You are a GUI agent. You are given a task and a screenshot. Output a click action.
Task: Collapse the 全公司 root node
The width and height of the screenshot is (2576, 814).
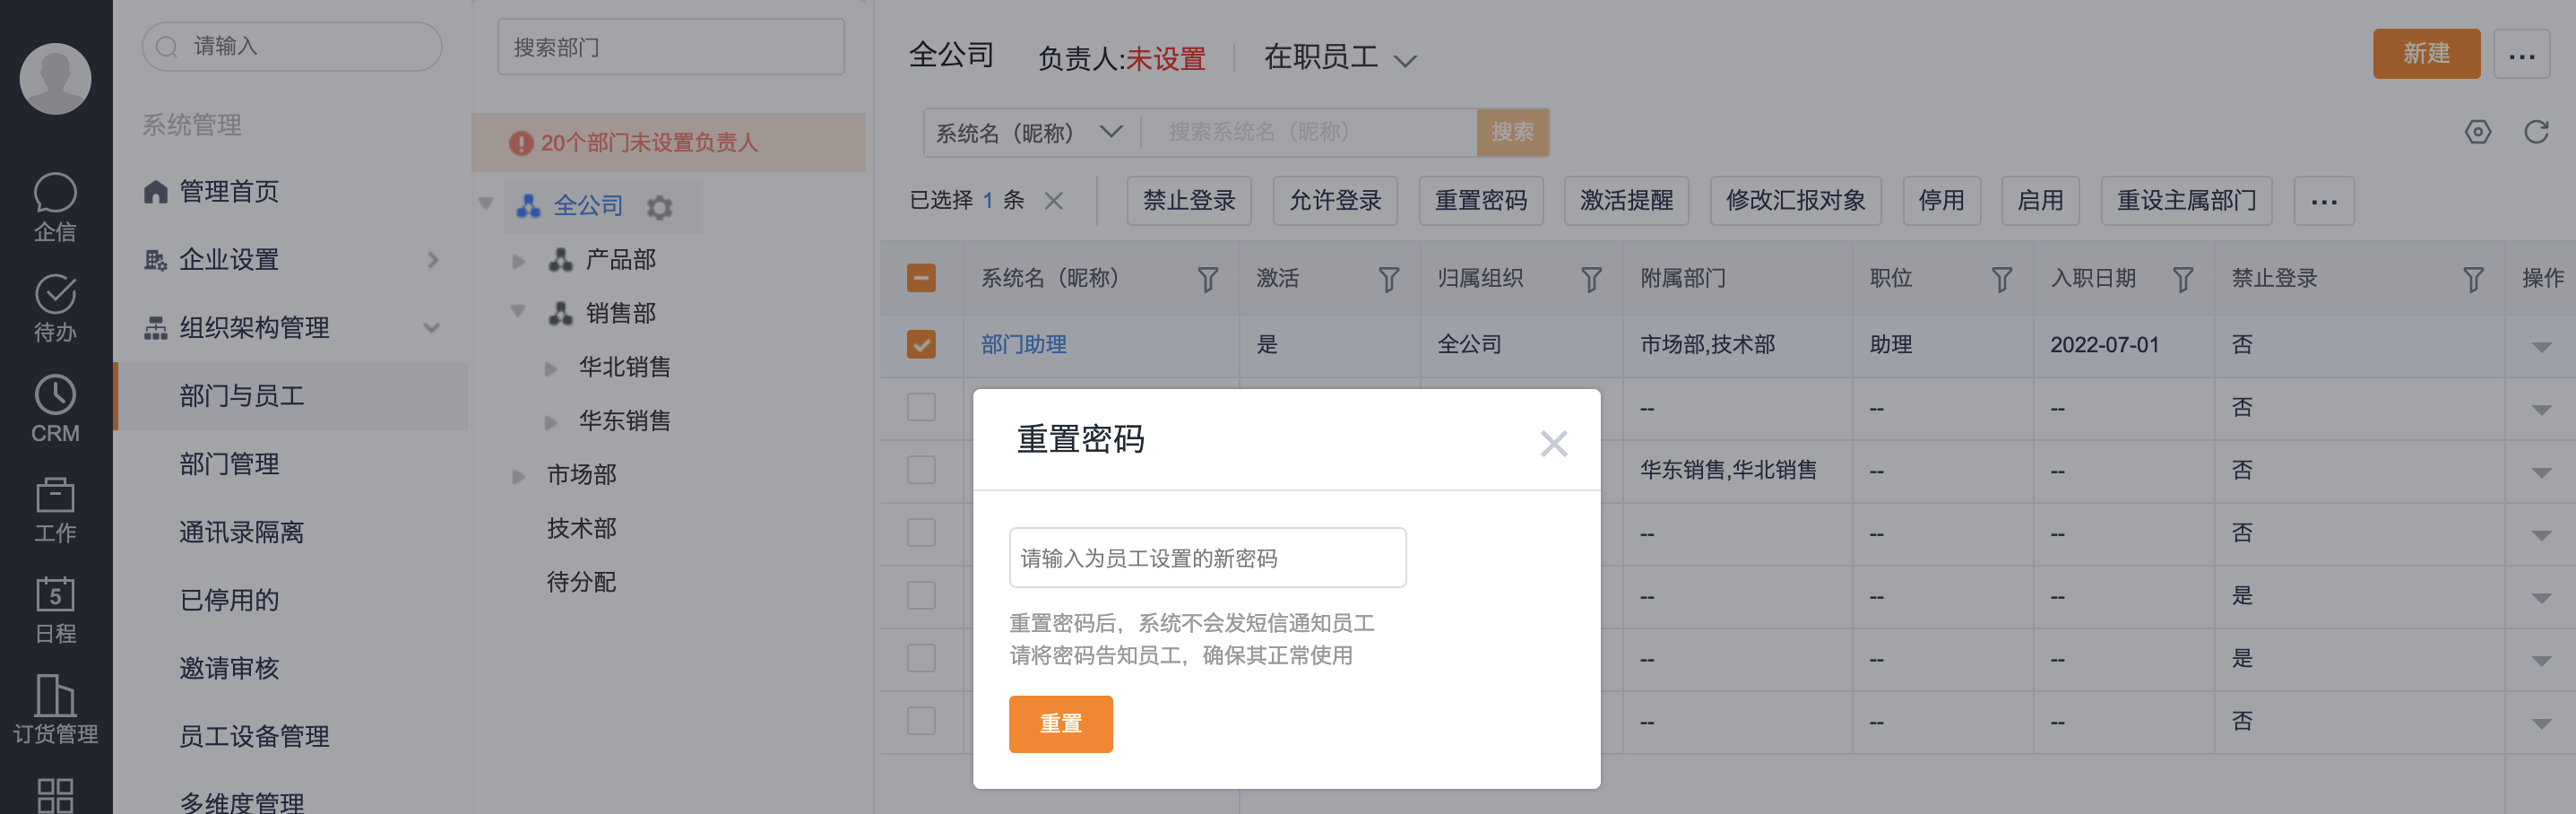coord(486,204)
